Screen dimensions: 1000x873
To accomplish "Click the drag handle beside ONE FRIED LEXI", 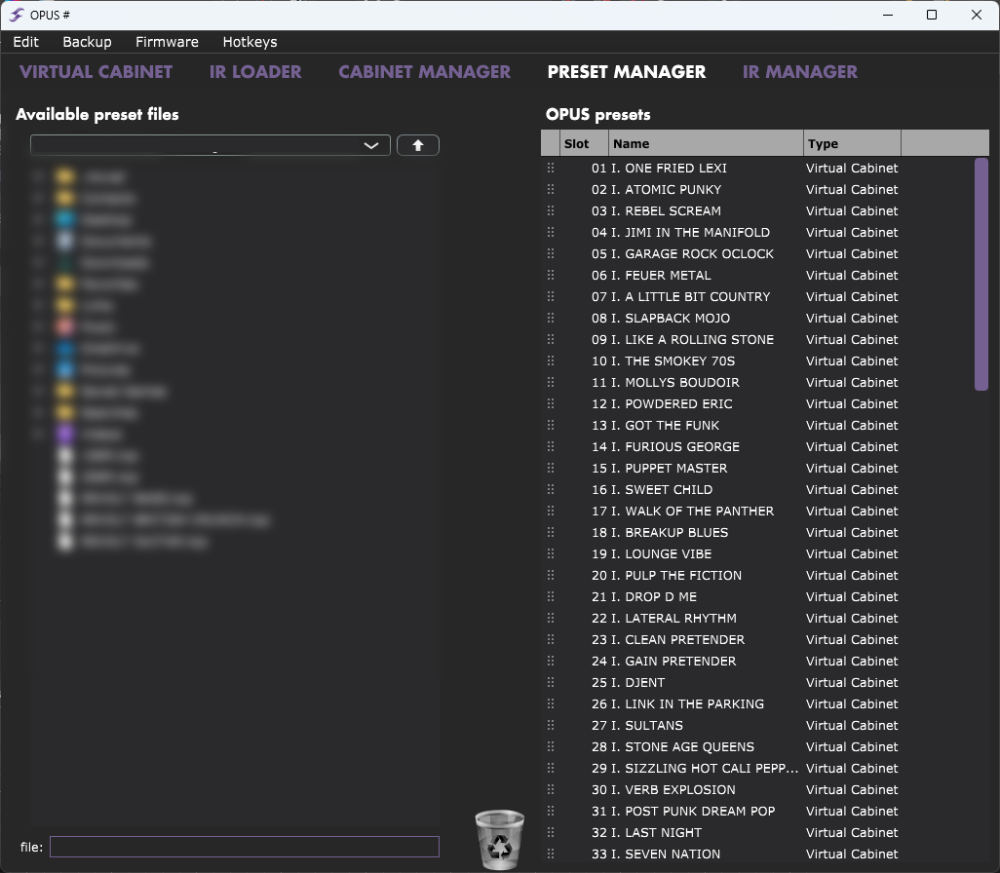I will (550, 168).
